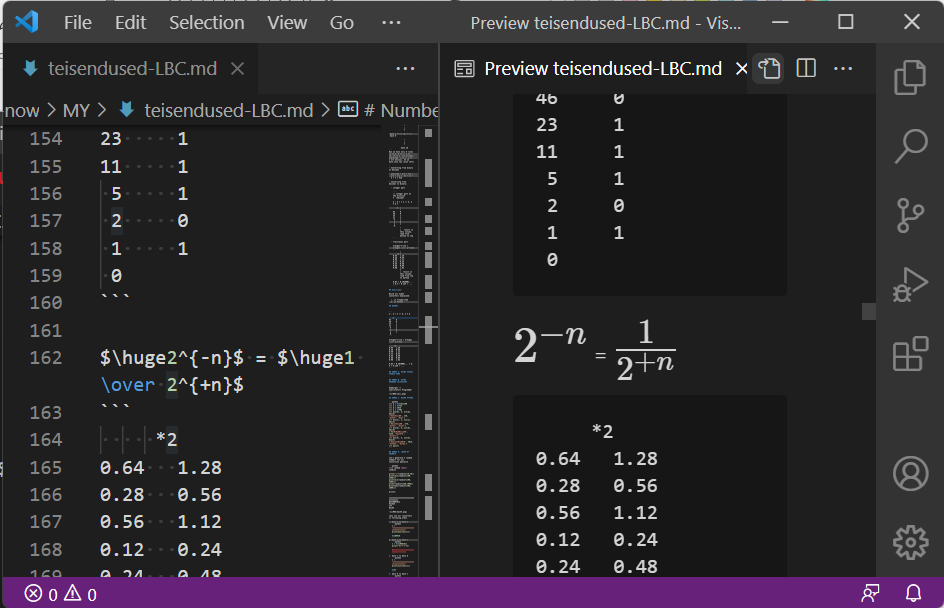Click 0.56 on editor line 166
This screenshot has height=608, width=944.
(x=199, y=495)
